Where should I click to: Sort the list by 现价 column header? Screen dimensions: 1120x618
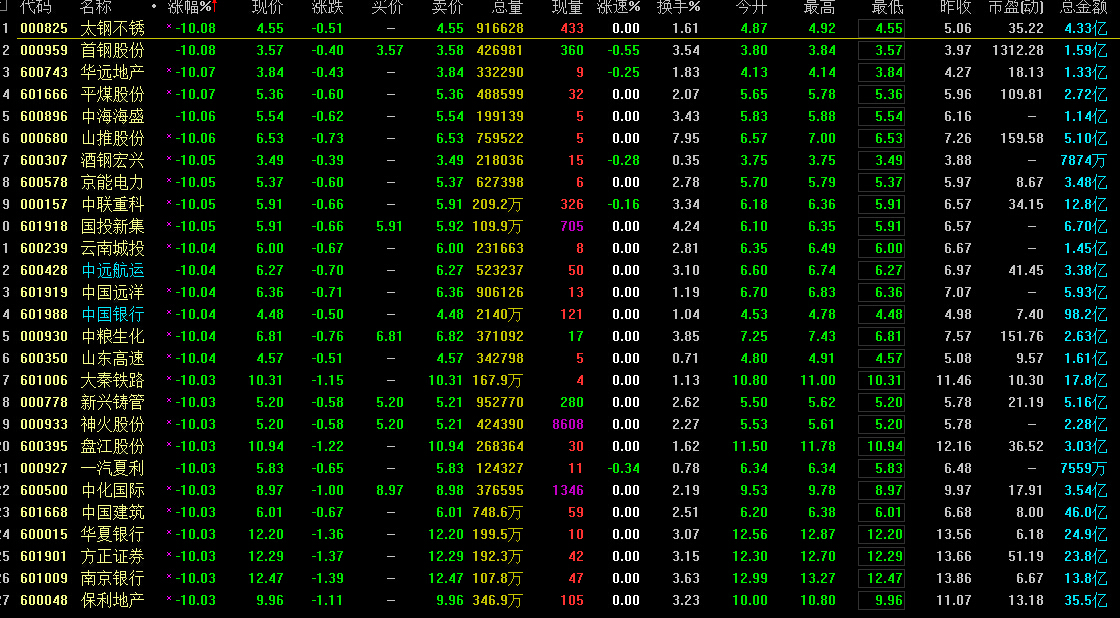268,7
